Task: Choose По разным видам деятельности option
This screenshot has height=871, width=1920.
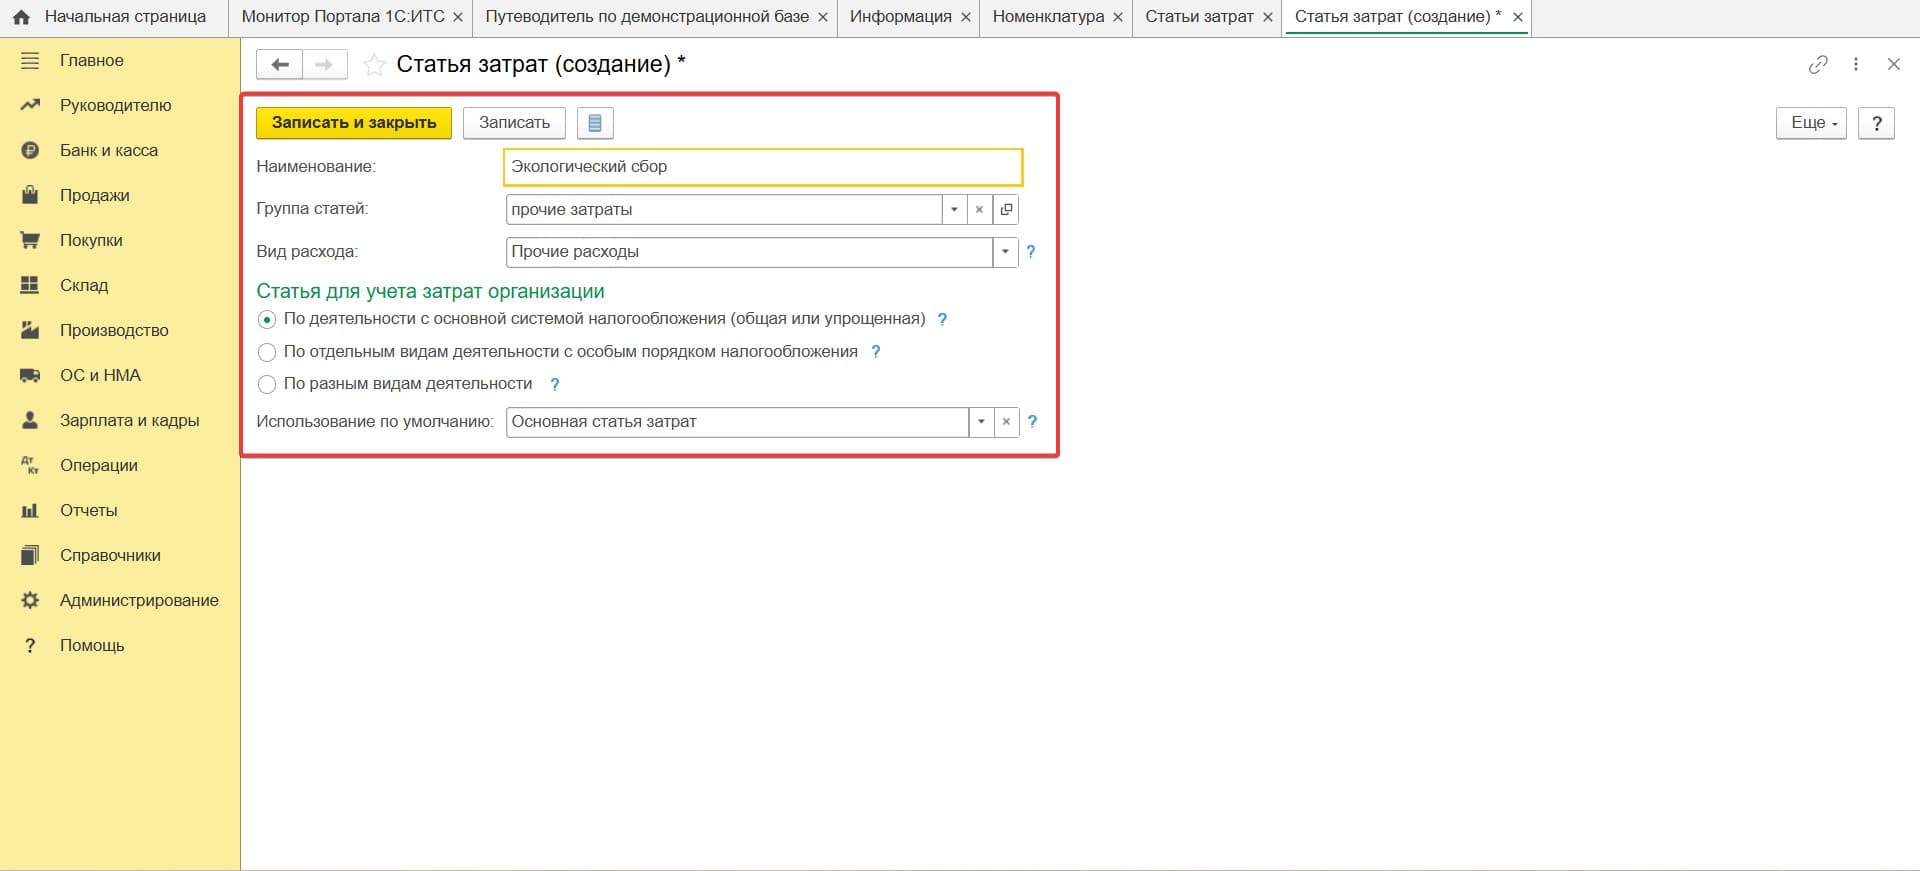Action: click(267, 385)
